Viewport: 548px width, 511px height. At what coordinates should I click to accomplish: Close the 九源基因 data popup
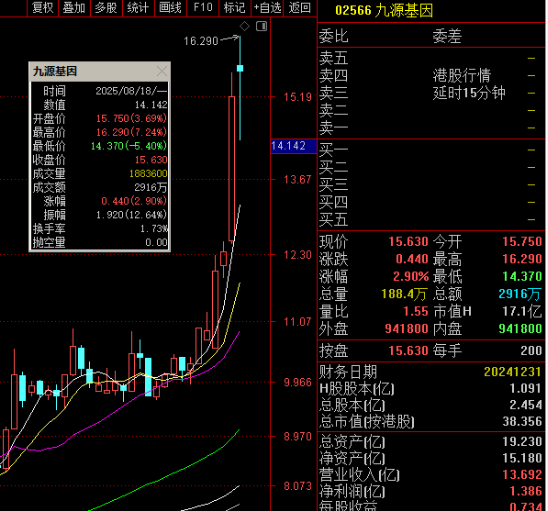click(x=162, y=71)
